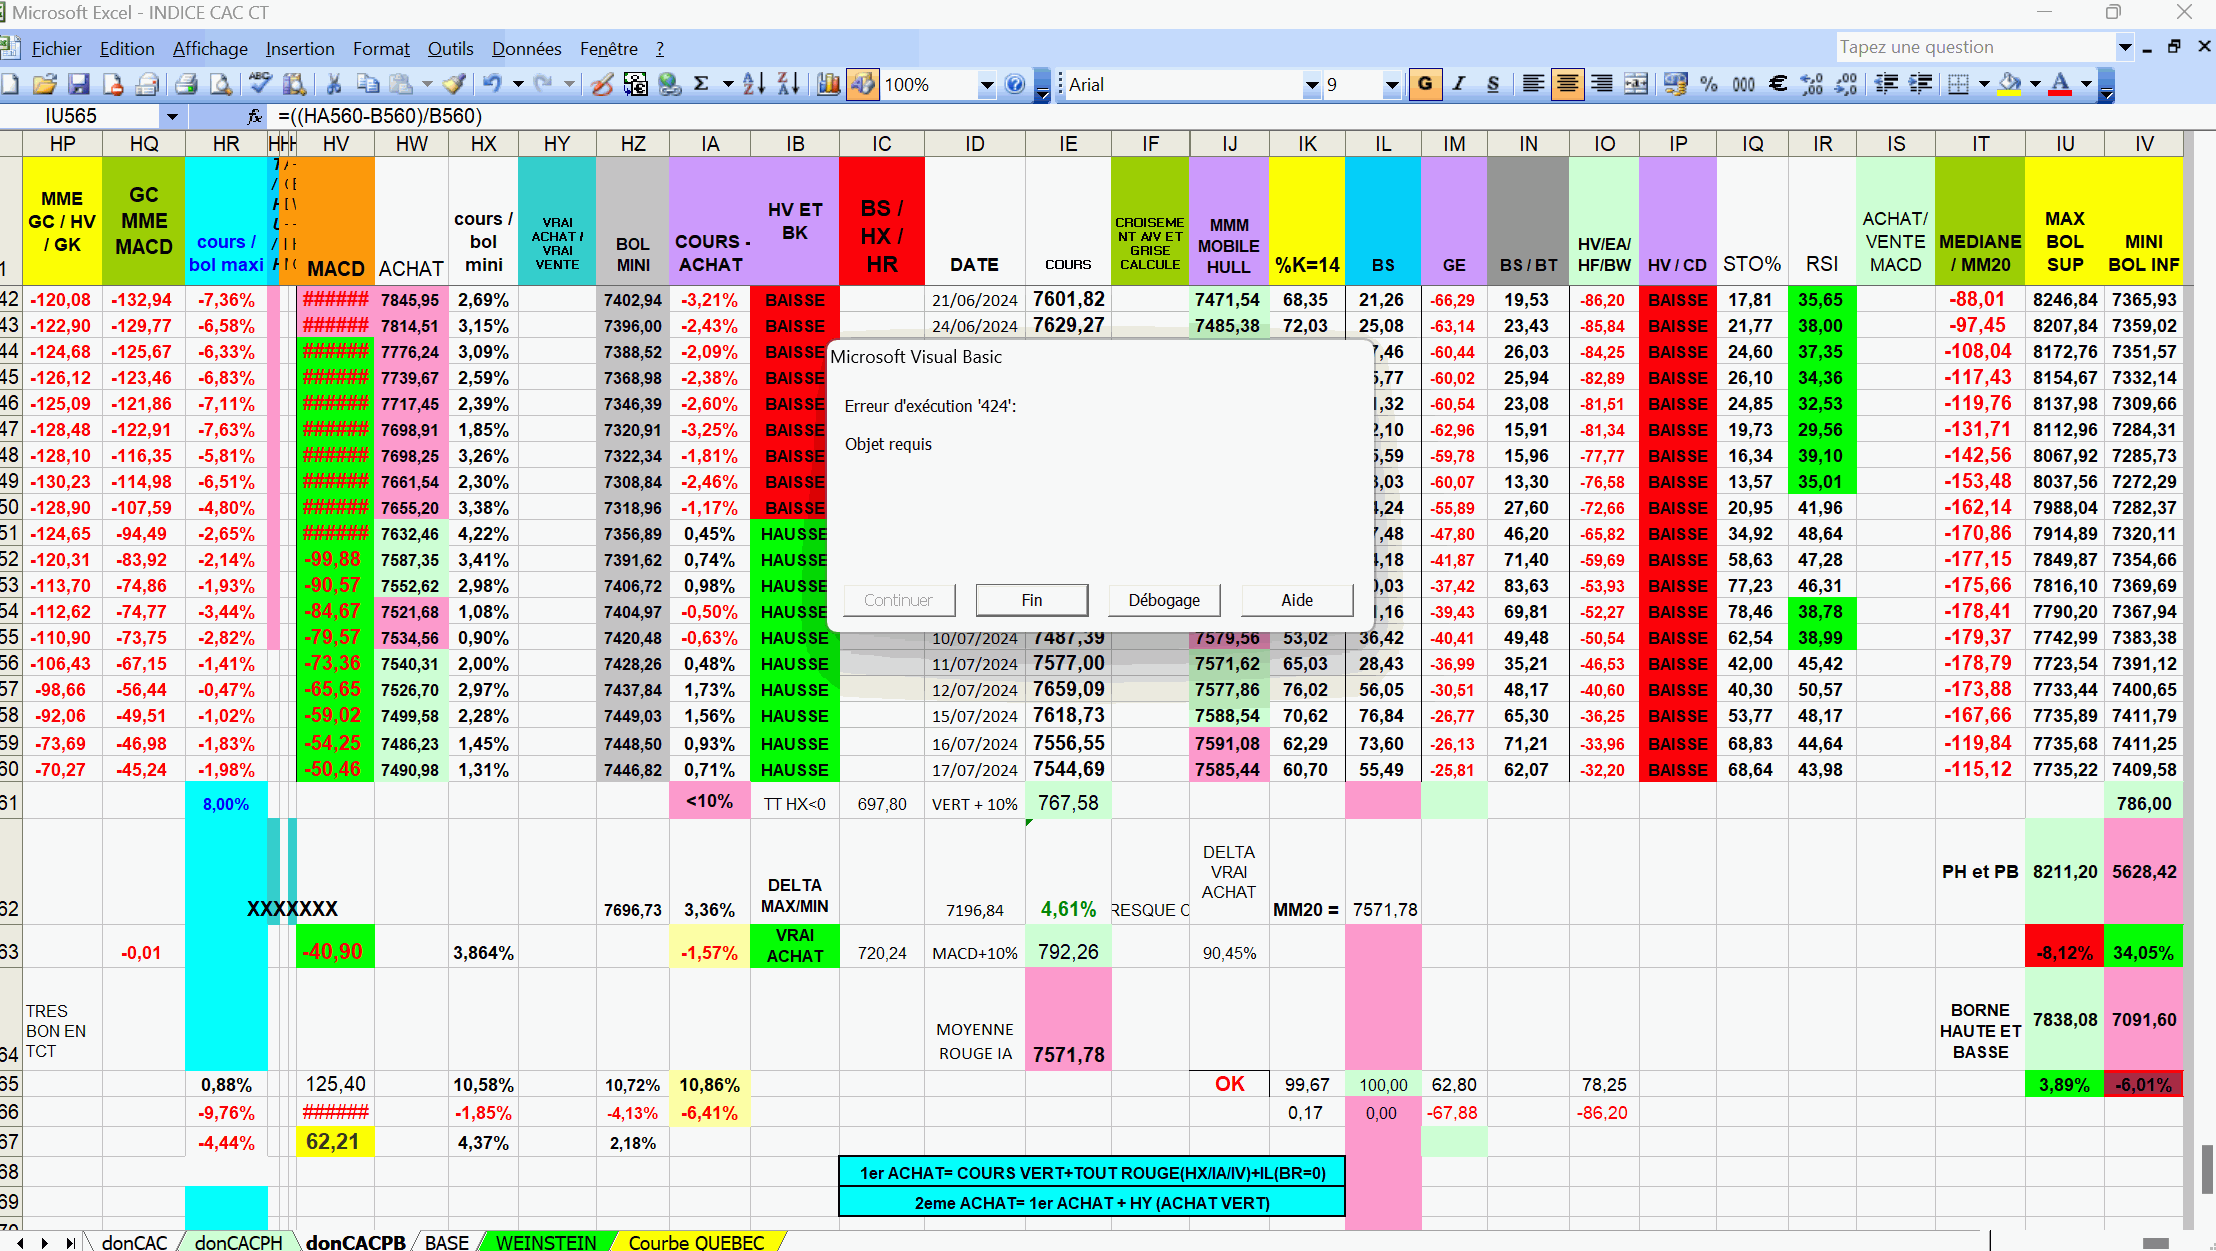Expand the Arial font name dropdown

(x=1311, y=85)
